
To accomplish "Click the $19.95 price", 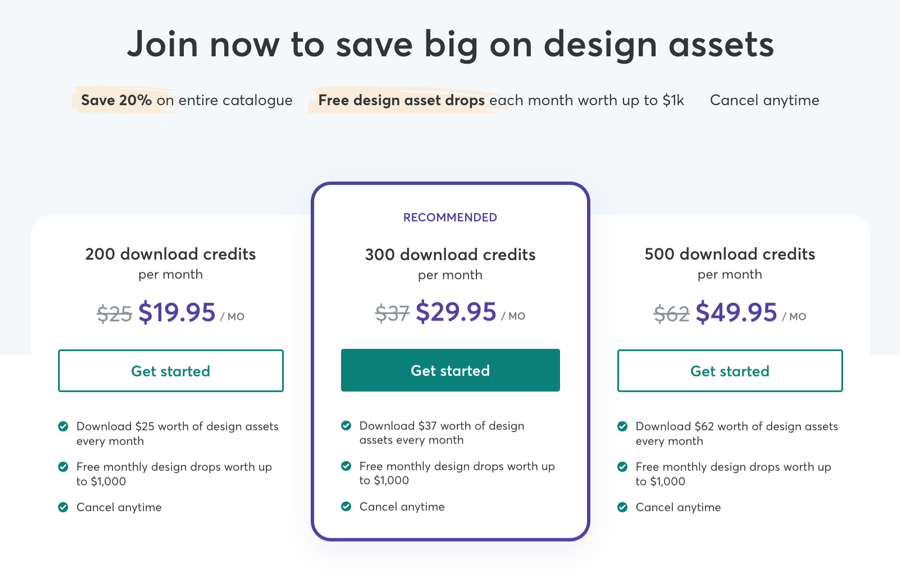I will coord(177,313).
